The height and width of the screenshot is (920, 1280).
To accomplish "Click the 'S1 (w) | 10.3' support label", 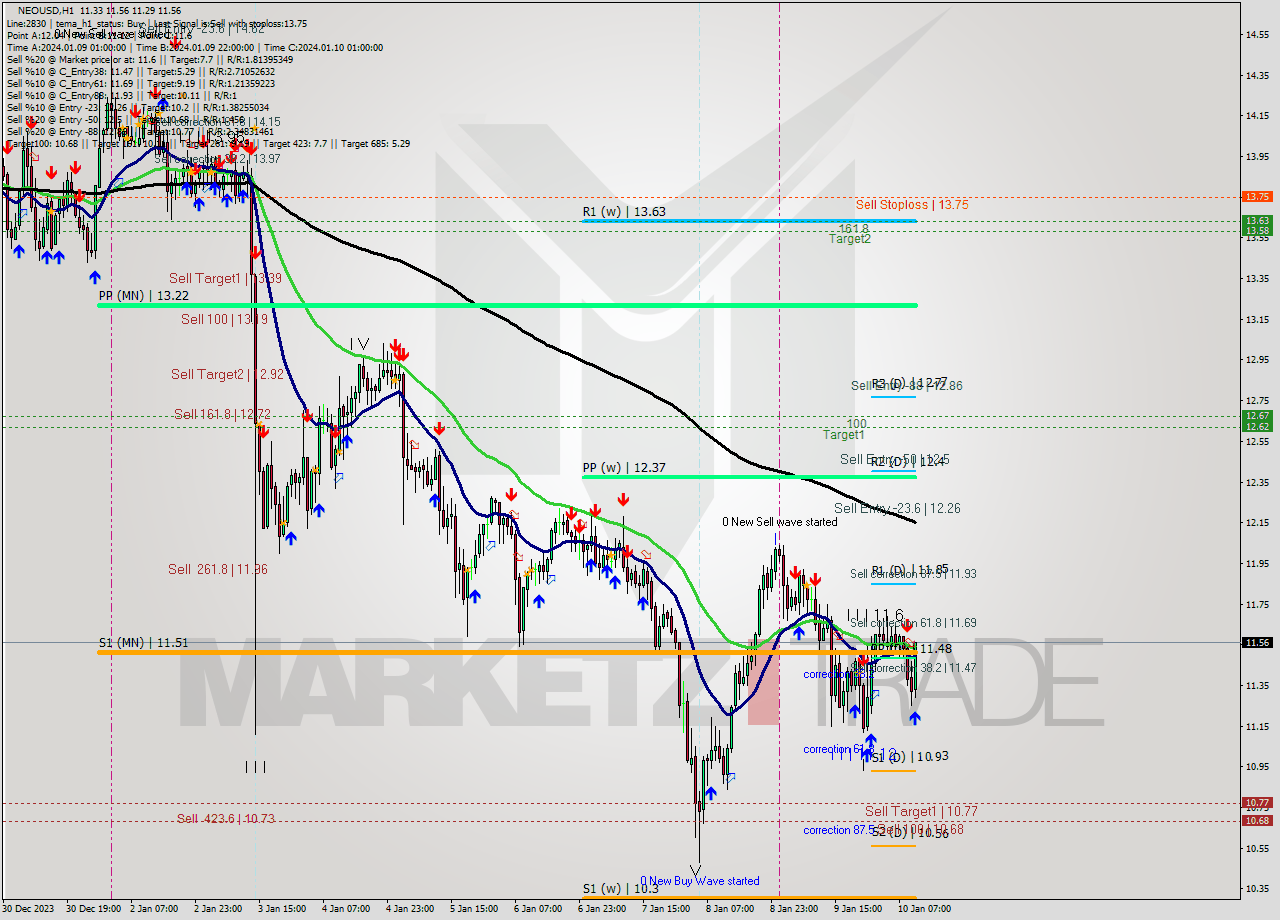I will point(620,888).
